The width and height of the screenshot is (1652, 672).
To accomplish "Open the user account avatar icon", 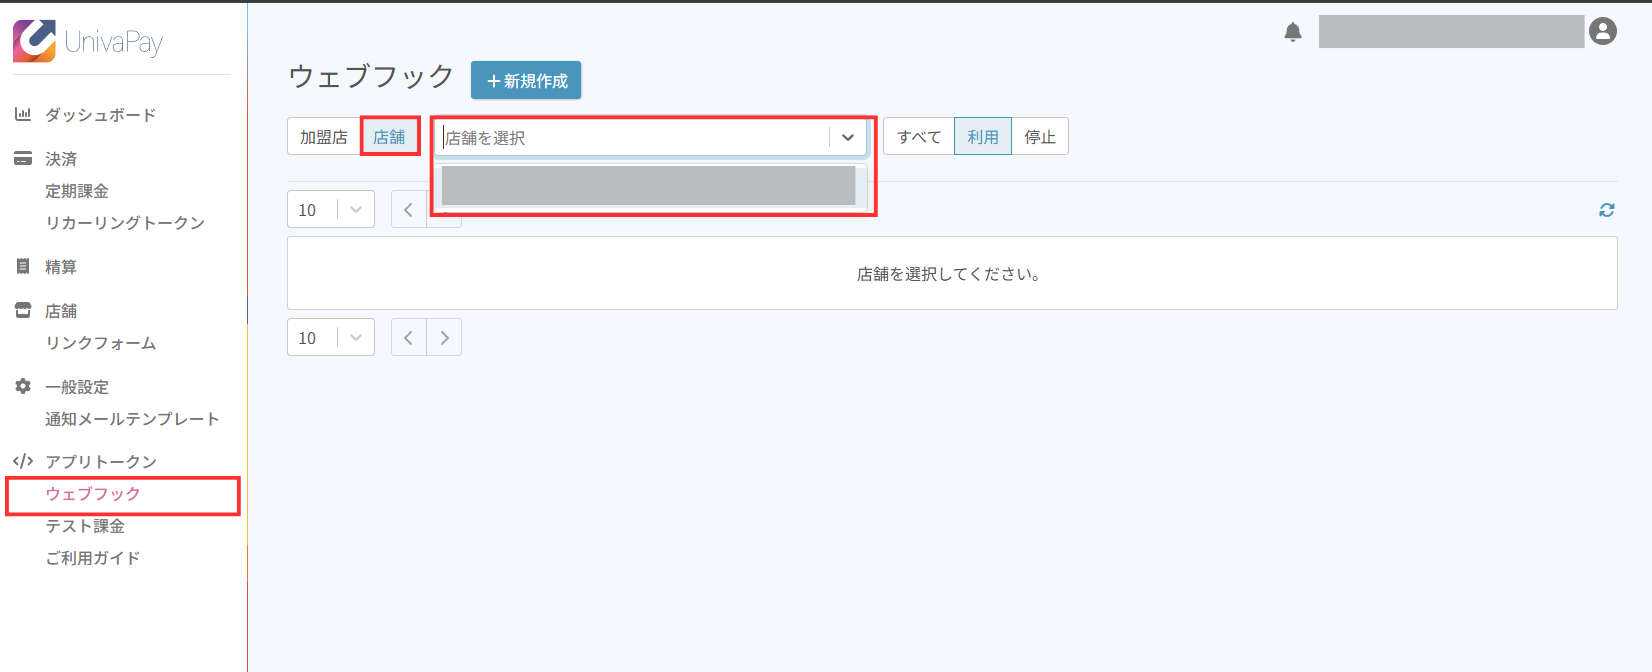I will point(1602,32).
